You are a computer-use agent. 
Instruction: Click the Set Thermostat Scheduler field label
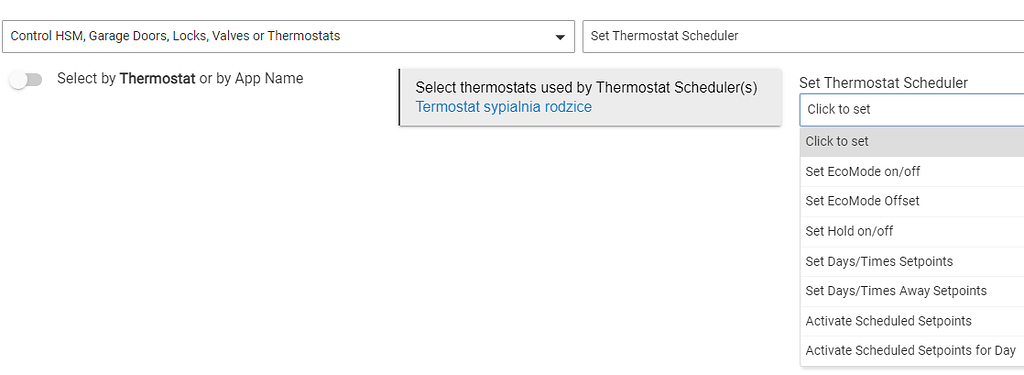tap(884, 83)
